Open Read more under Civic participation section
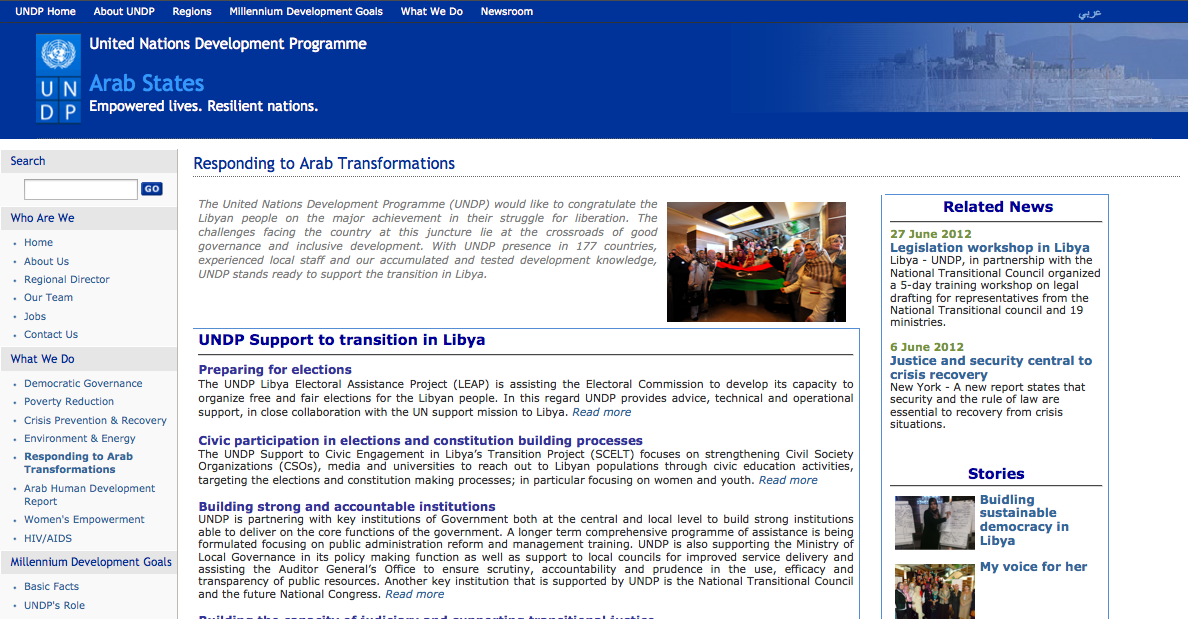The height and width of the screenshot is (619, 1188). (788, 480)
